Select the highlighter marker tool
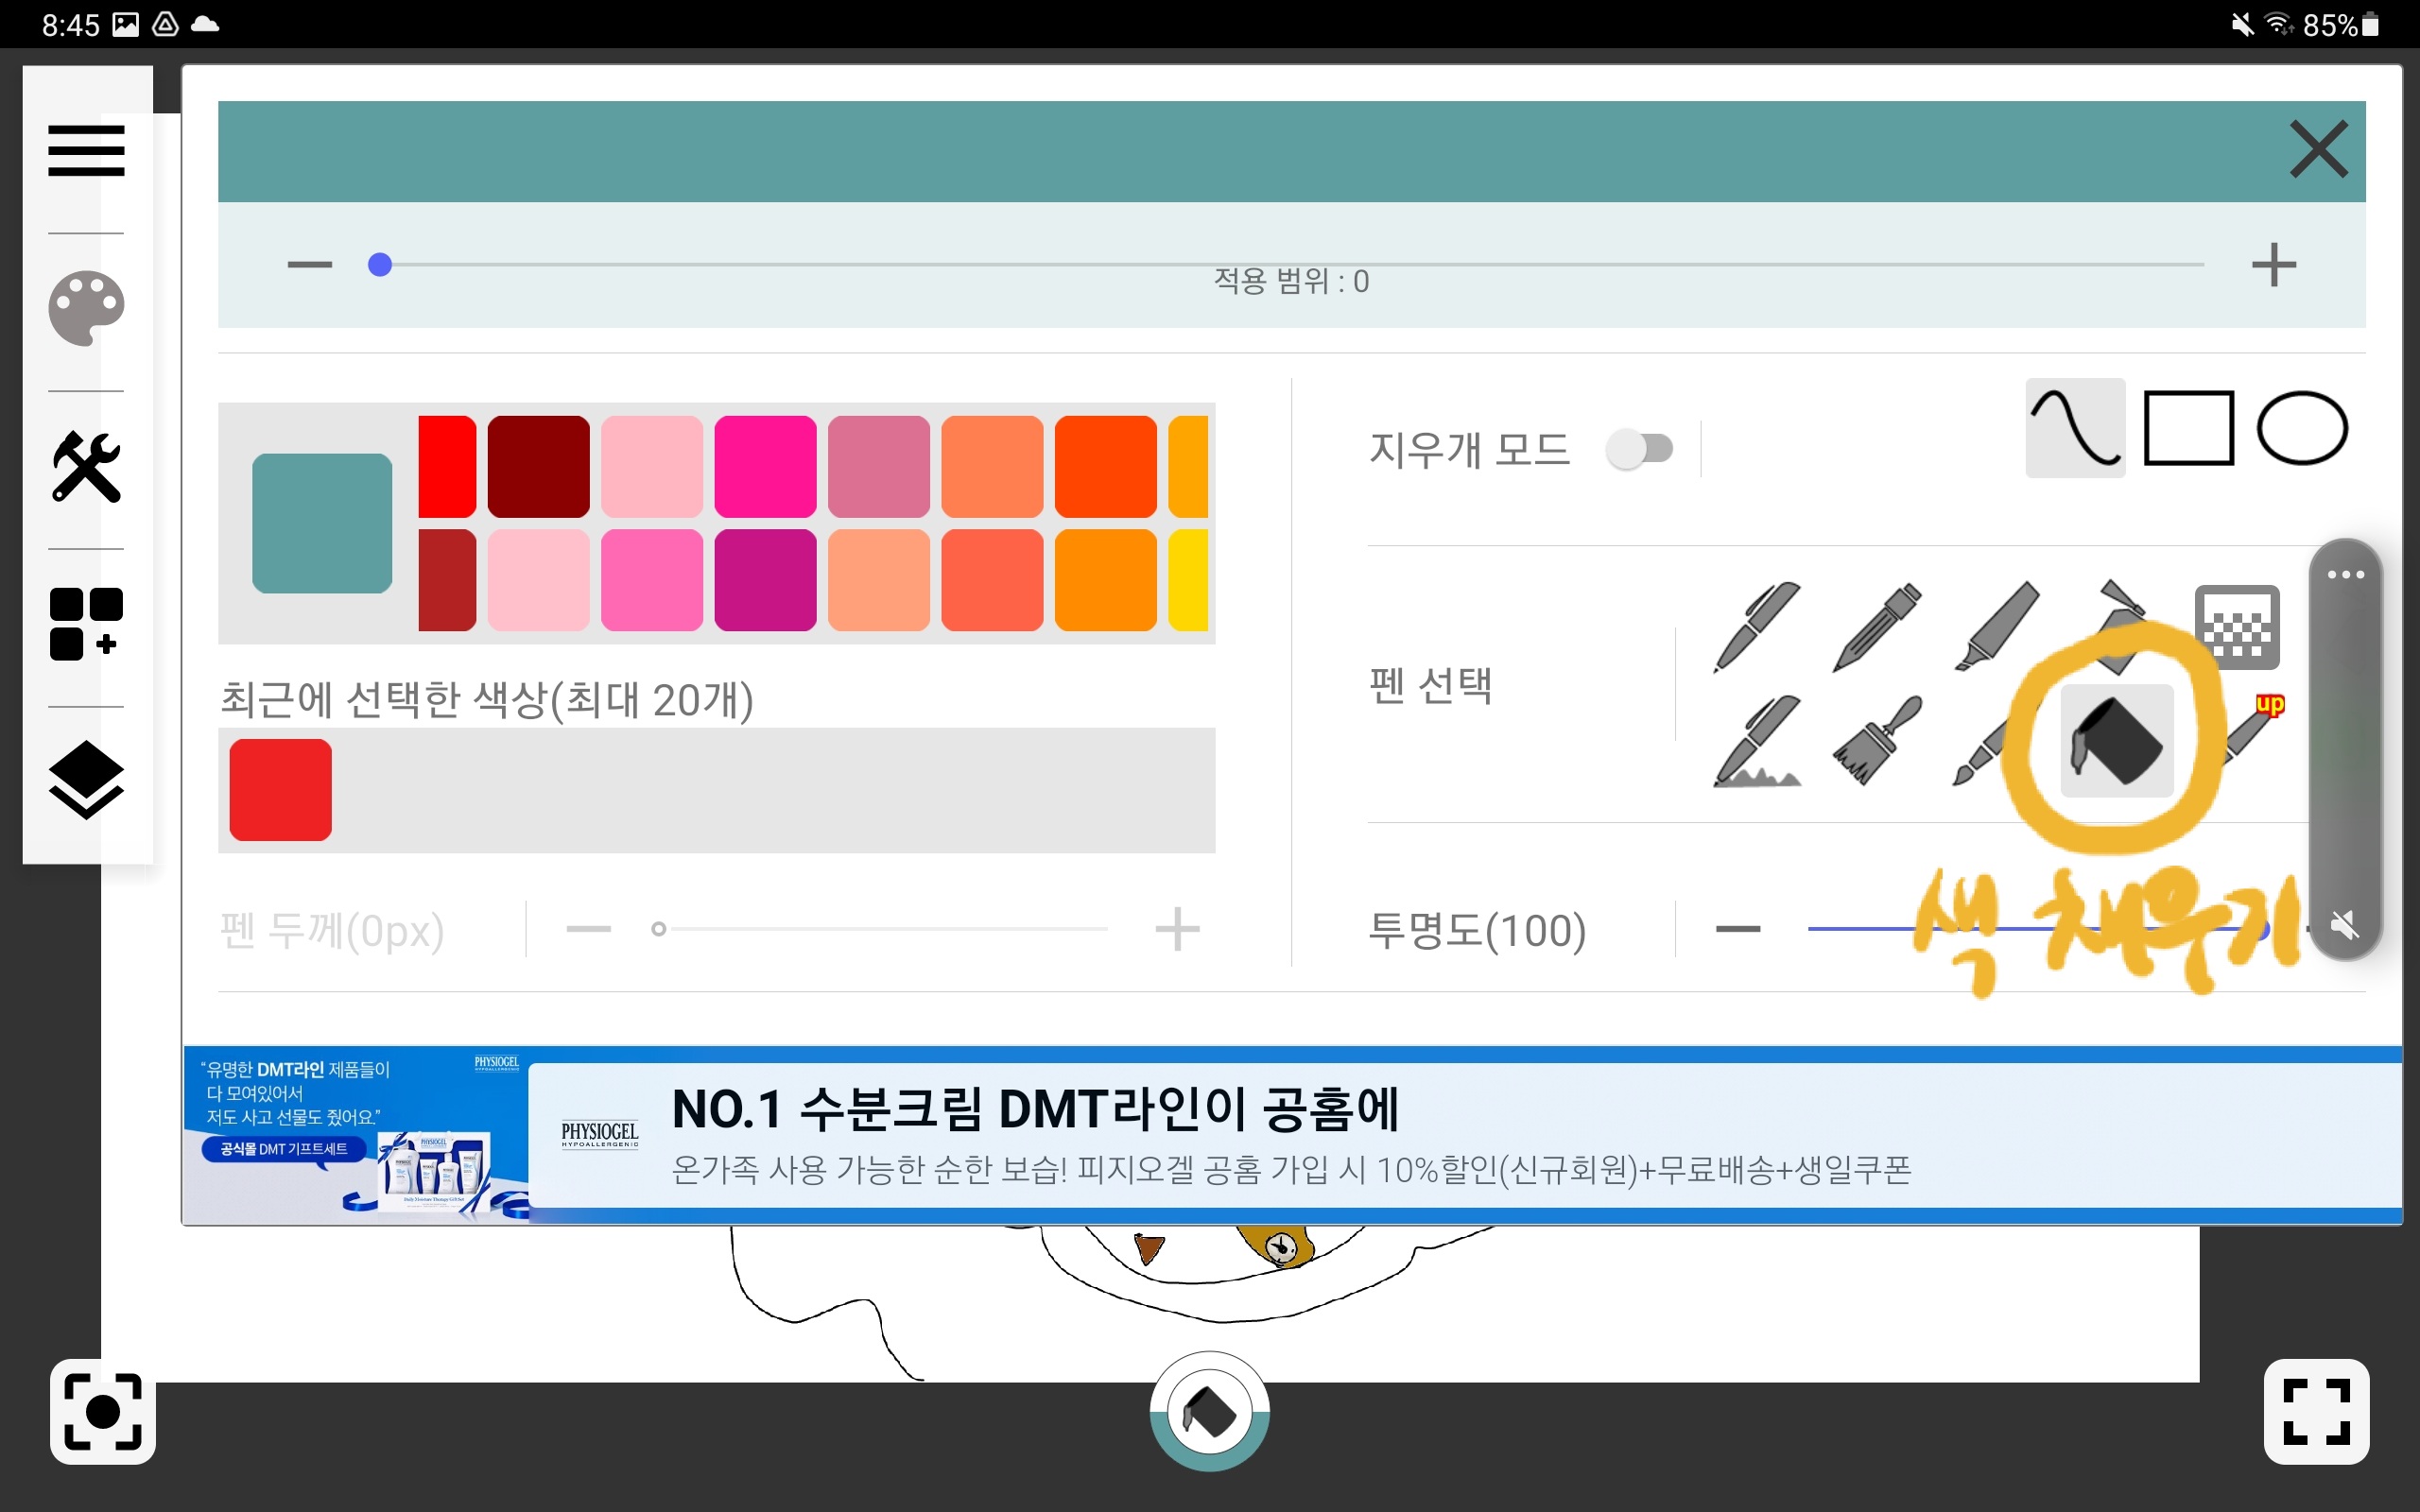The image size is (2420, 1512). 1997,626
